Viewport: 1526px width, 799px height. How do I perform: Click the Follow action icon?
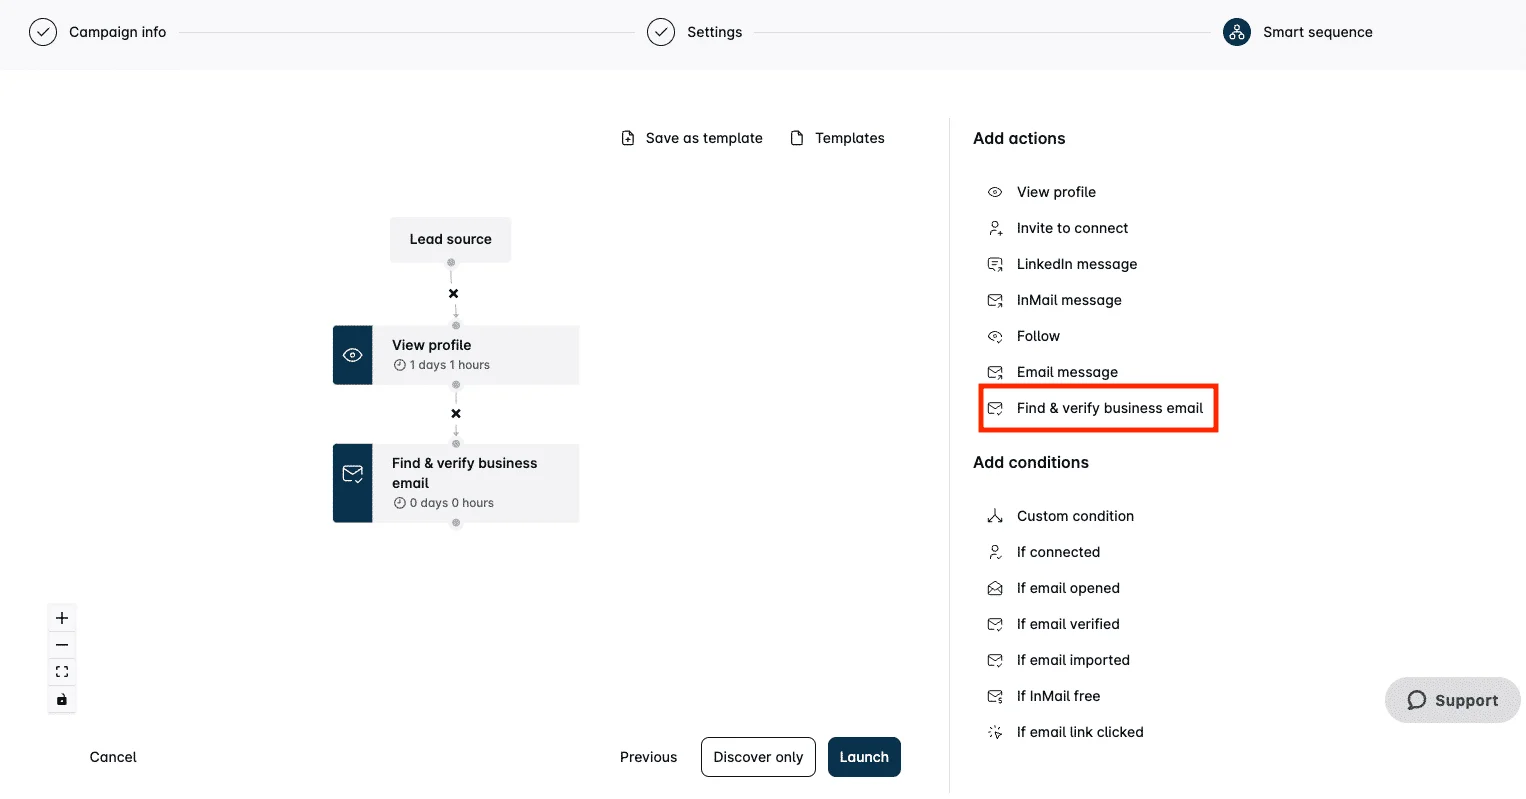995,336
